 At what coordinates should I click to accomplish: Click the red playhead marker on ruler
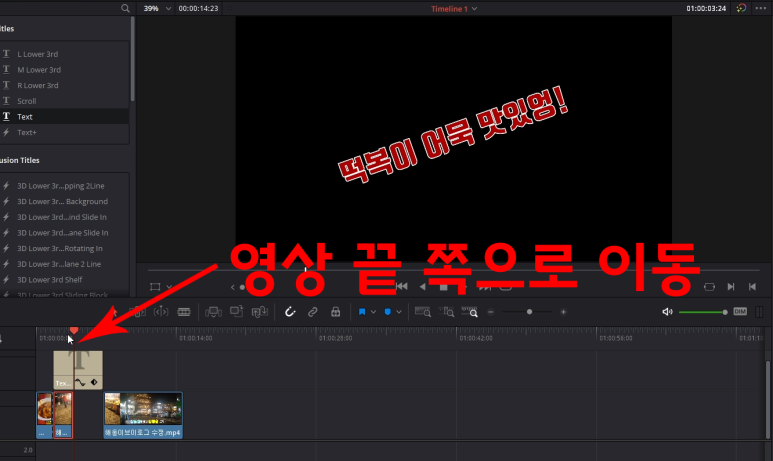click(x=74, y=330)
